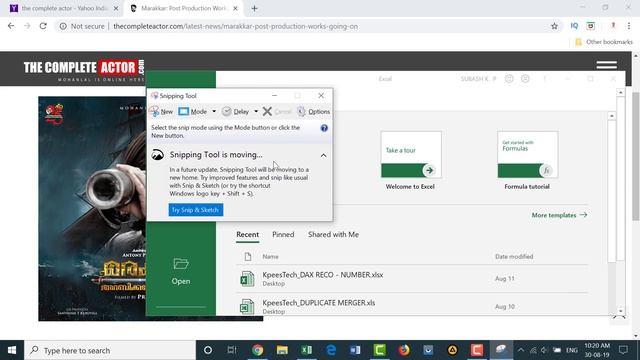
Task: Click the Word icon on the taskbar
Action: pos(355,350)
